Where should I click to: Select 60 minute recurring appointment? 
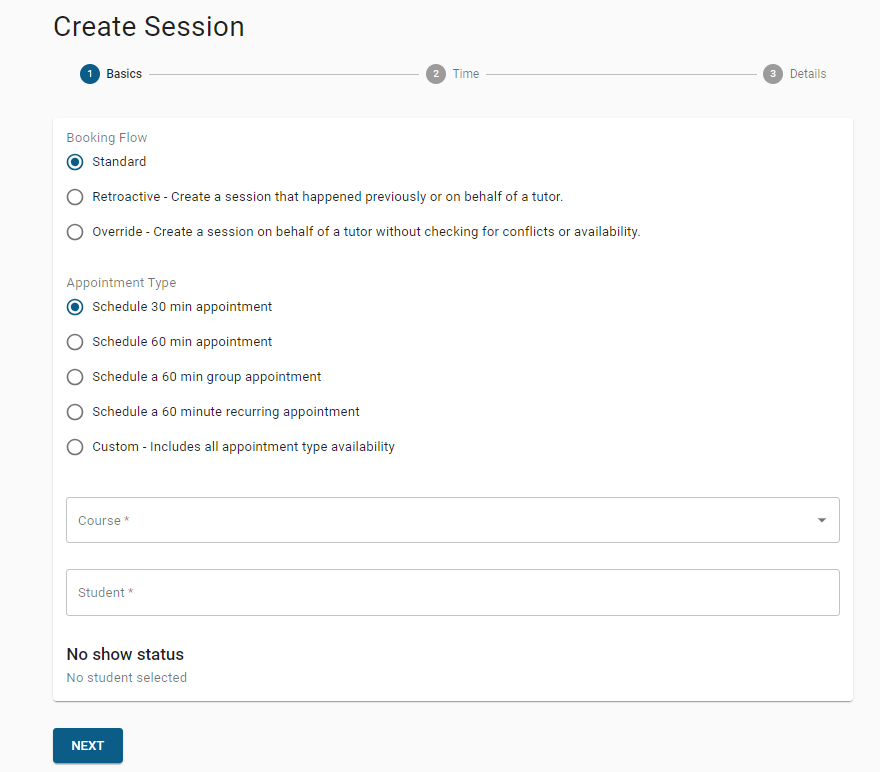[x=75, y=412]
